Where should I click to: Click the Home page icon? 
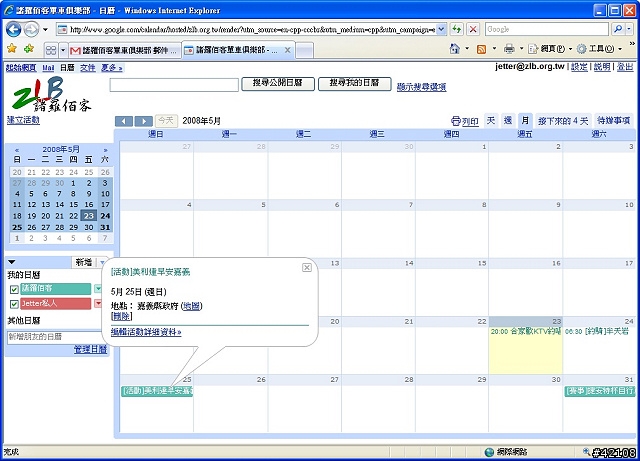coord(454,49)
